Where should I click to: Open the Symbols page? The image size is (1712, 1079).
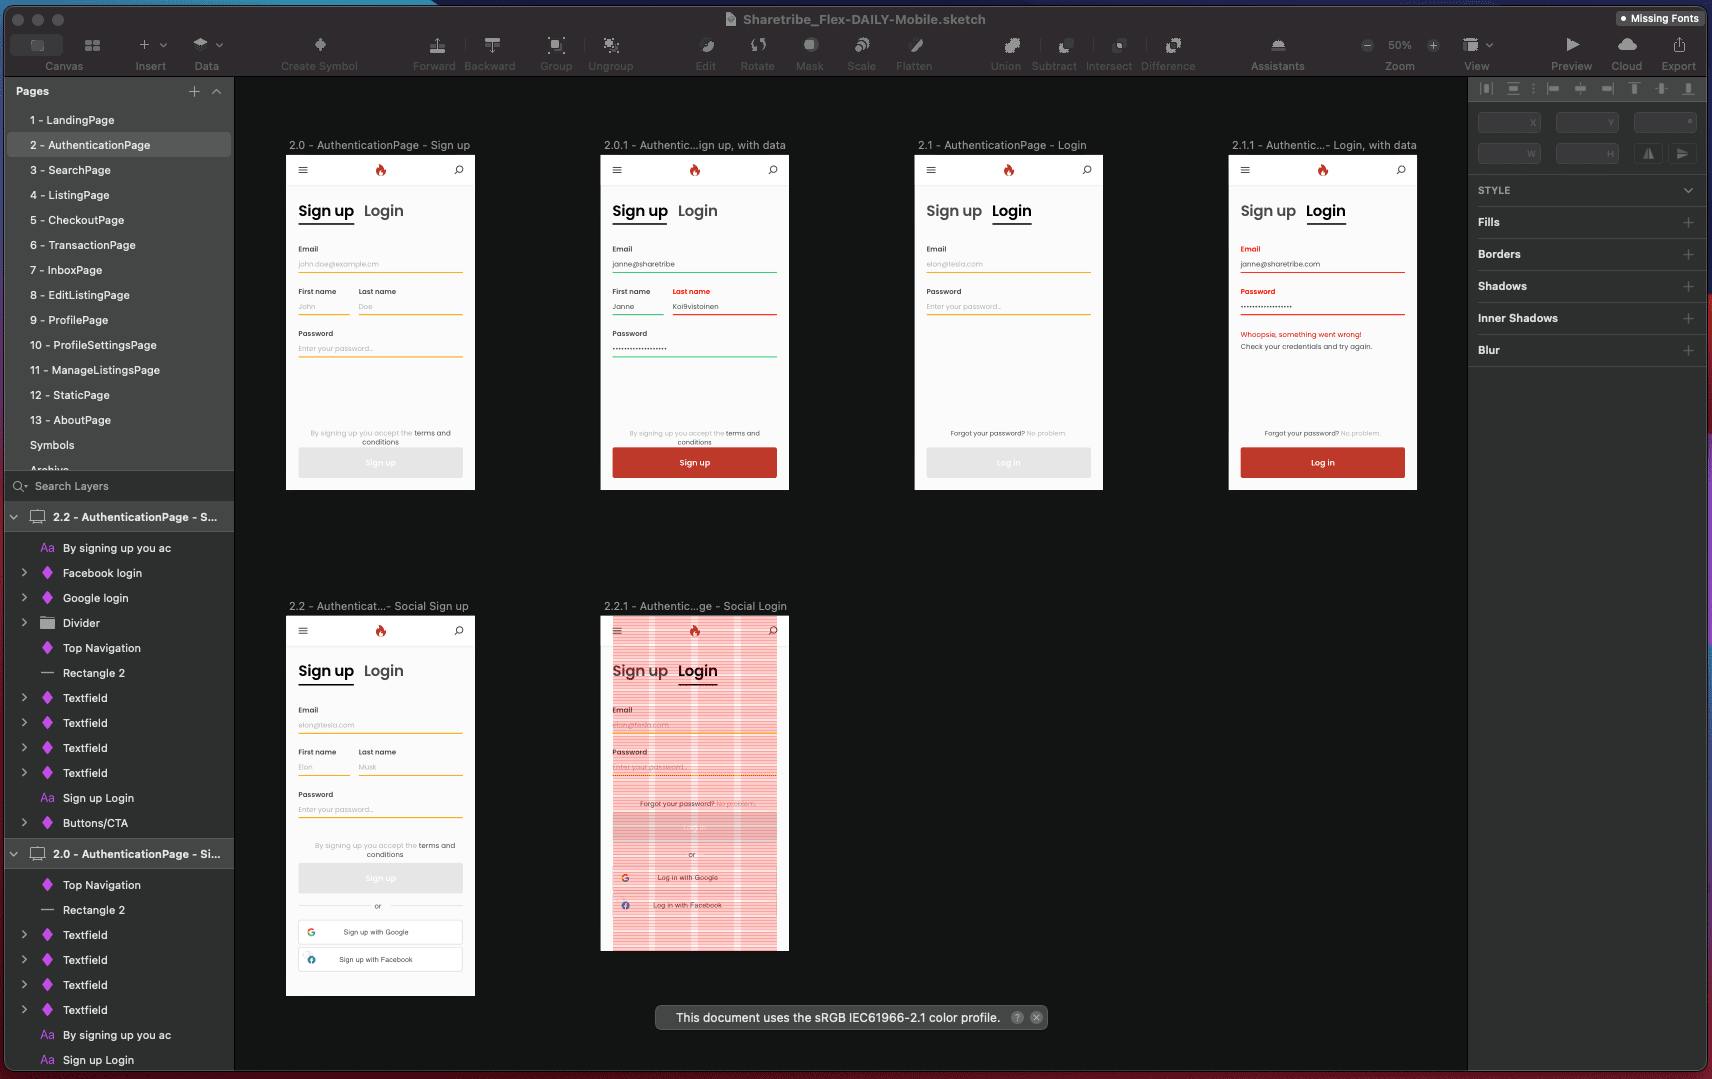click(52, 445)
